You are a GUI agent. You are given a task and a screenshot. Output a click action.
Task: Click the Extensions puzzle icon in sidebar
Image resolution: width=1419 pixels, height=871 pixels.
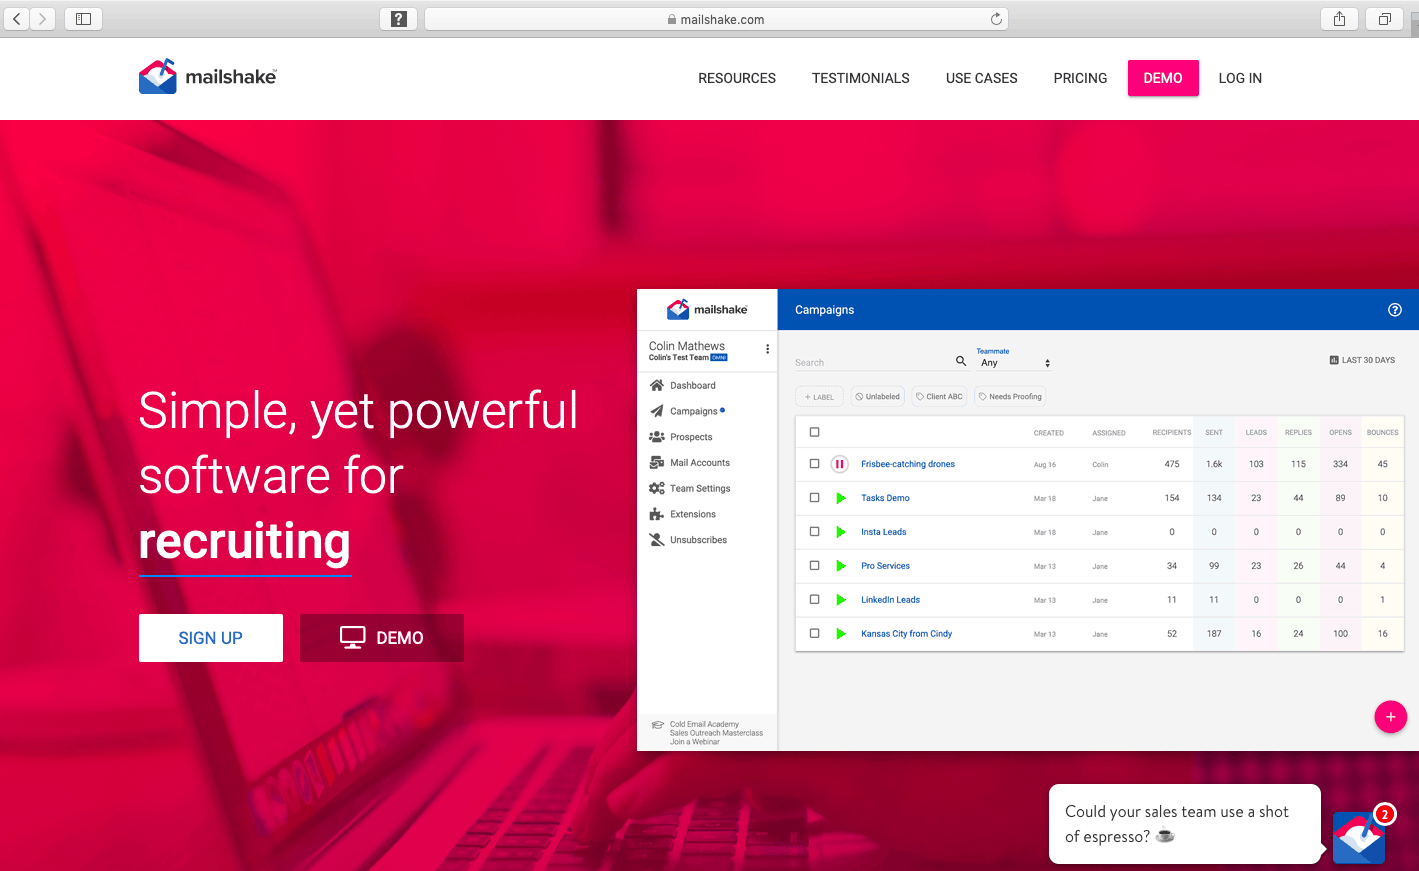(657, 514)
